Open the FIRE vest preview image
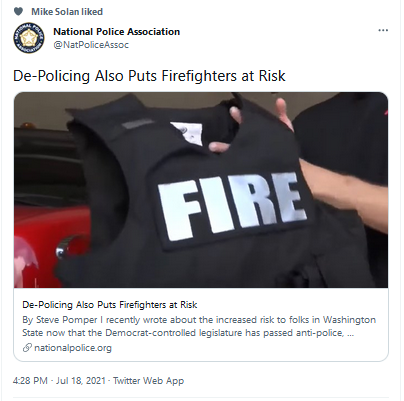The width and height of the screenshot is (404, 401). [201, 190]
